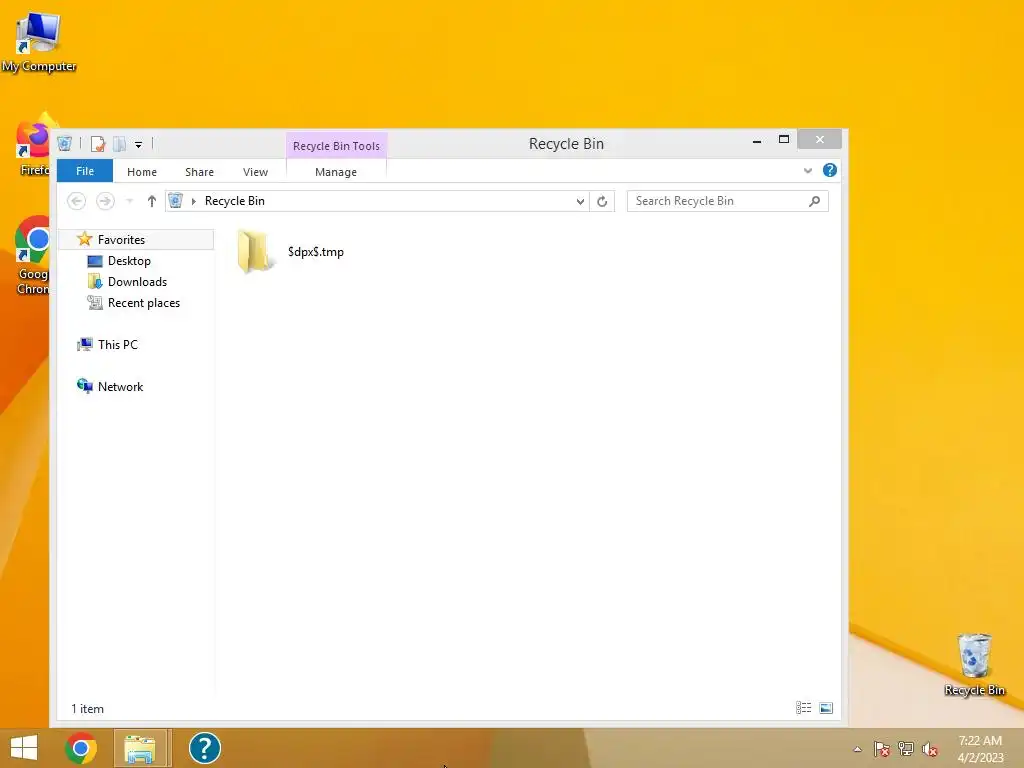Image resolution: width=1024 pixels, height=768 pixels.
Task: Select the $dpx$.tmp file name
Action: tap(315, 252)
